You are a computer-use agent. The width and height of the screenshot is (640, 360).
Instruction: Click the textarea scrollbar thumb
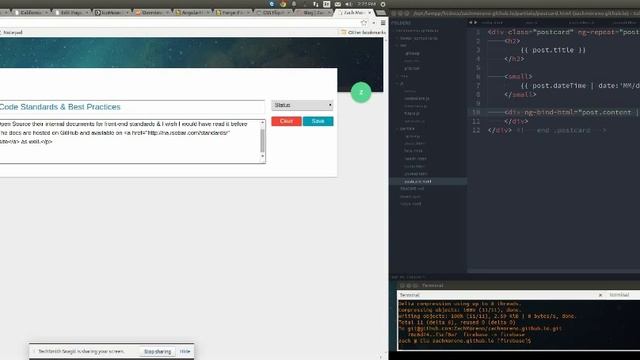coord(262,140)
